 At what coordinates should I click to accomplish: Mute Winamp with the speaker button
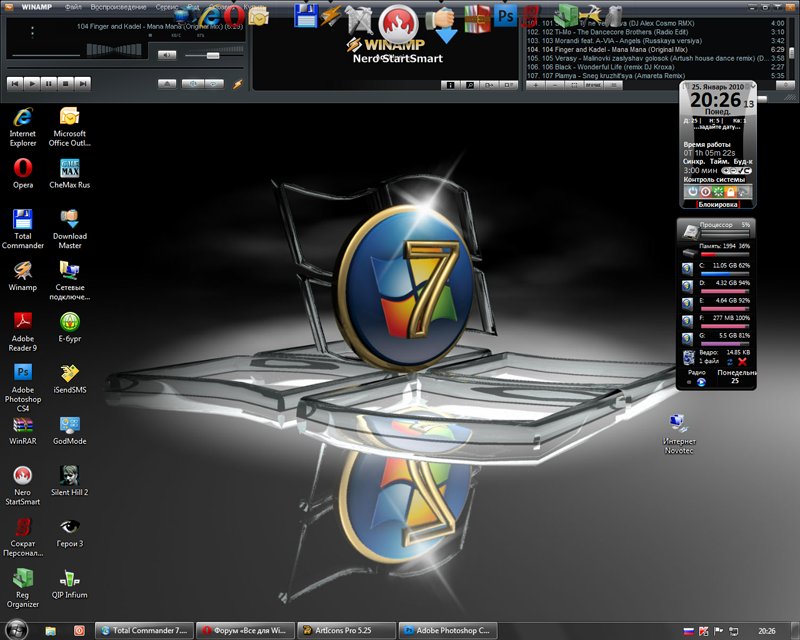pos(165,55)
